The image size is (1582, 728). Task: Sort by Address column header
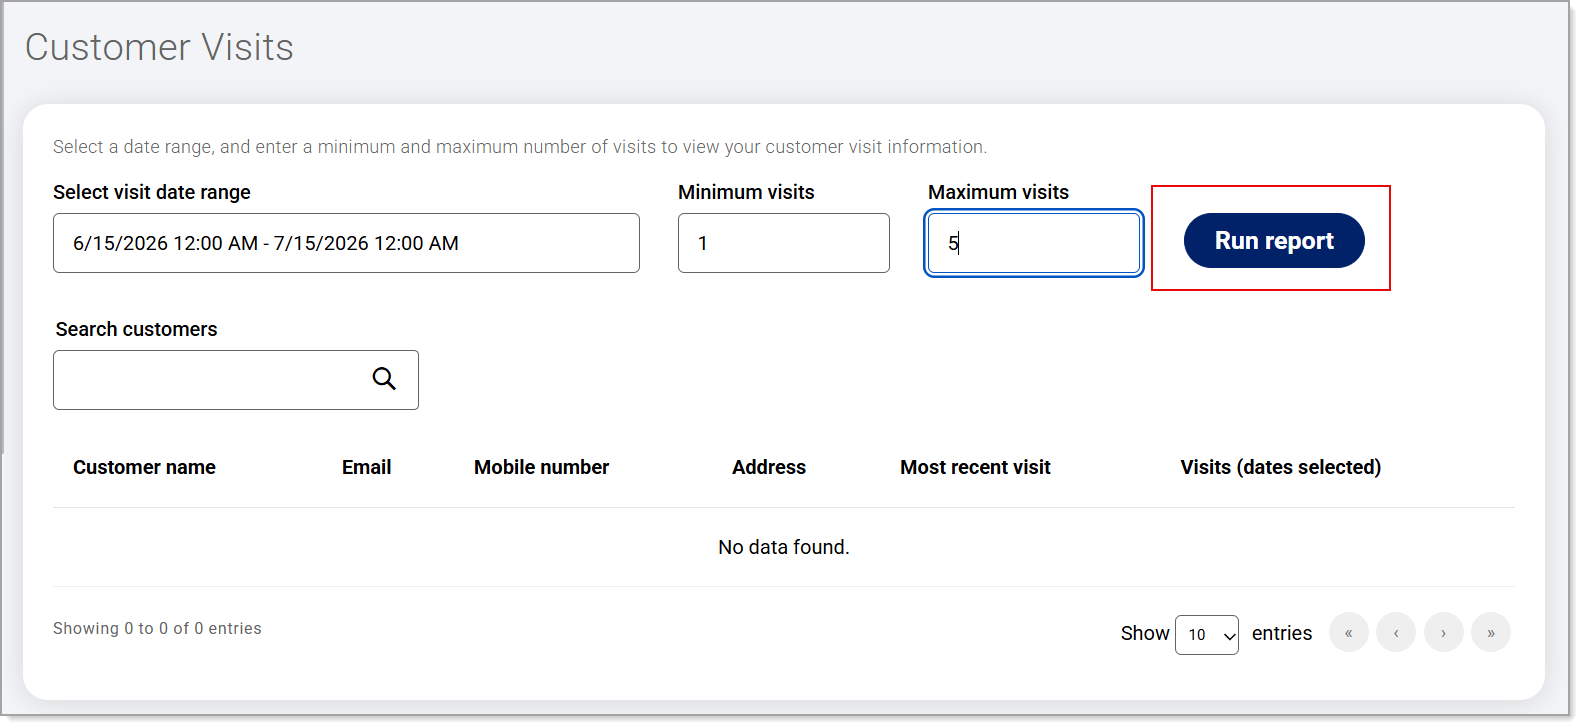tap(768, 467)
